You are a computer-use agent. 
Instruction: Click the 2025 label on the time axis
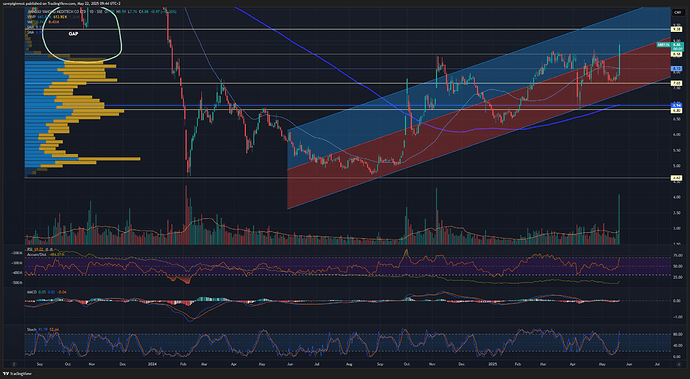click(x=492, y=364)
